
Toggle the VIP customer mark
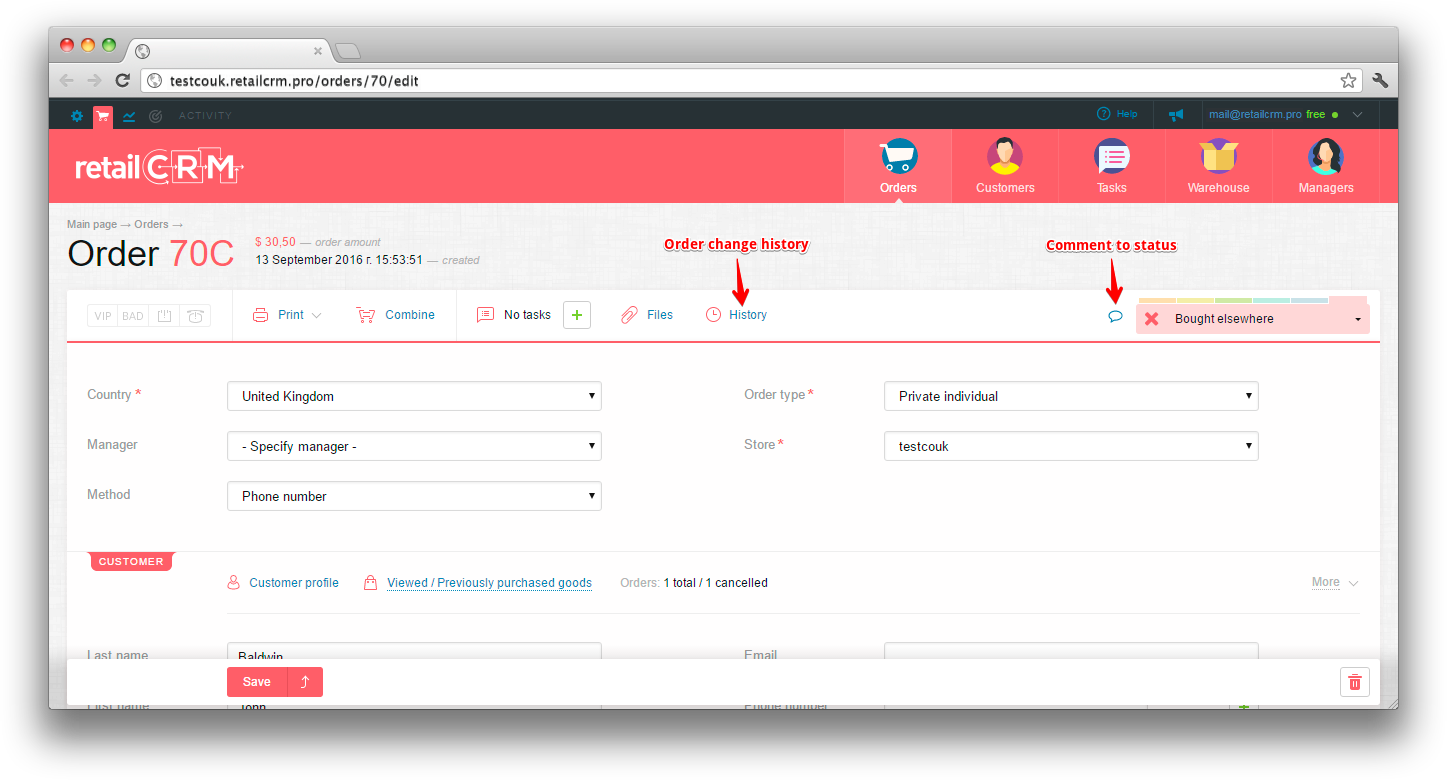[102, 316]
